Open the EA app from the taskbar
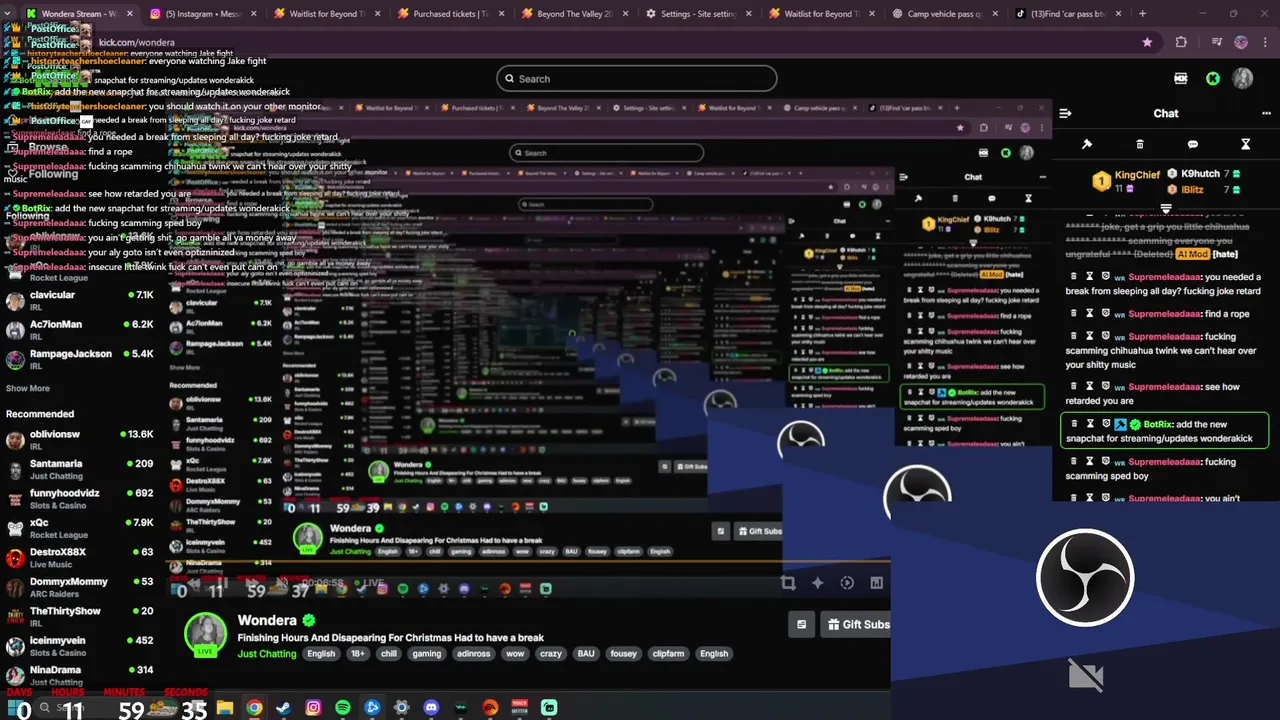The image size is (1280, 720). pyautogui.click(x=490, y=708)
